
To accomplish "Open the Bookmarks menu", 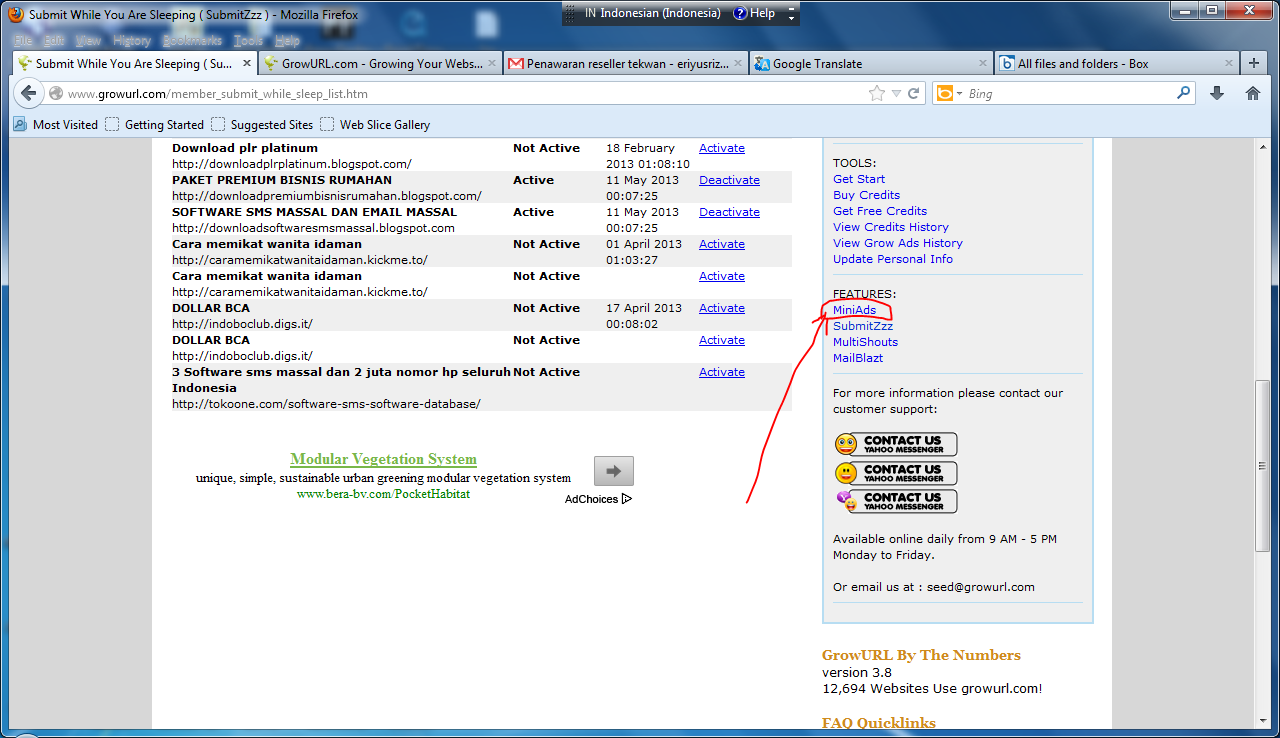I will (x=192, y=41).
